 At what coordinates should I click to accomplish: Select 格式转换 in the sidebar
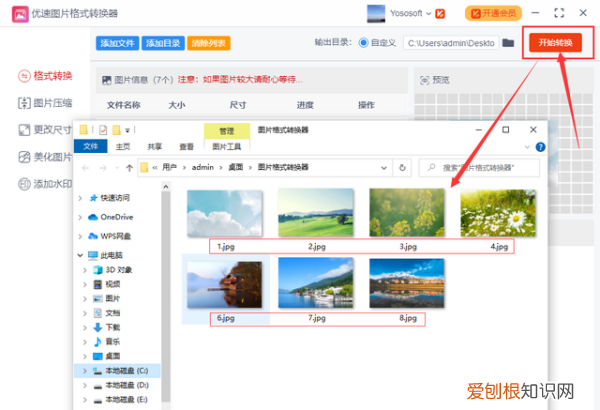click(x=45, y=76)
